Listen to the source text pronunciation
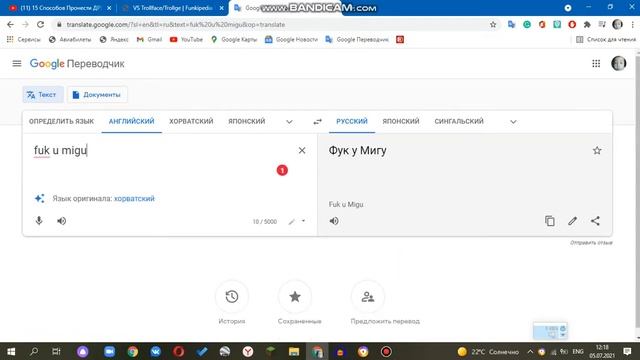The height and width of the screenshot is (360, 640). coord(61,221)
